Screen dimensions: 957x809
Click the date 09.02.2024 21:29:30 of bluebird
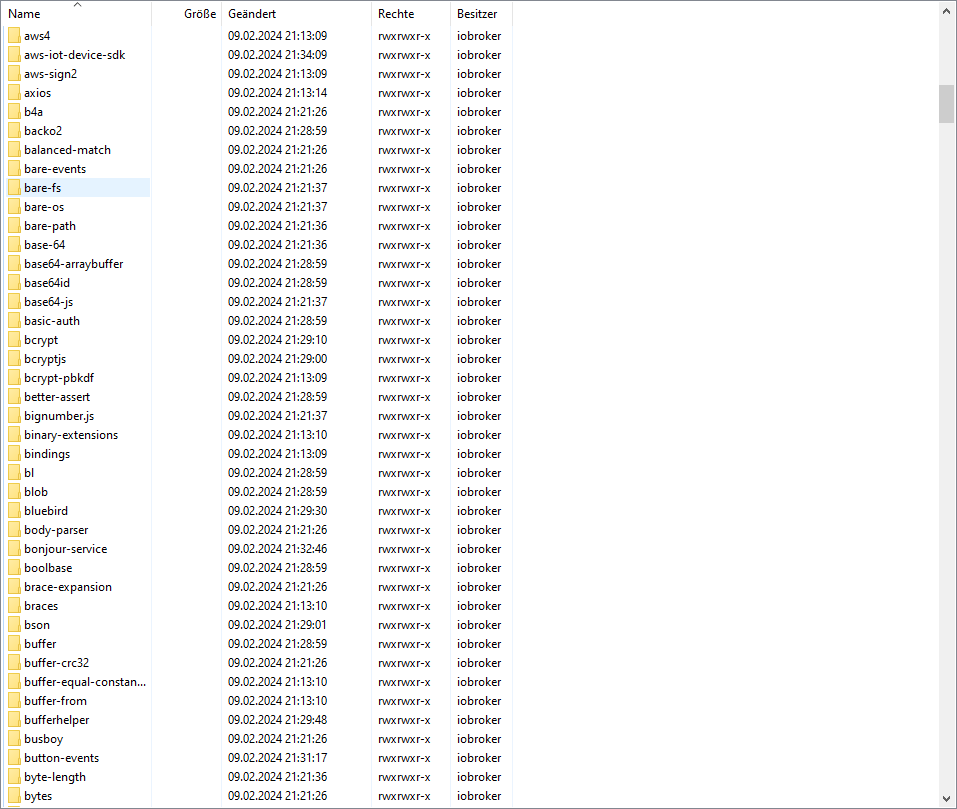tap(278, 511)
